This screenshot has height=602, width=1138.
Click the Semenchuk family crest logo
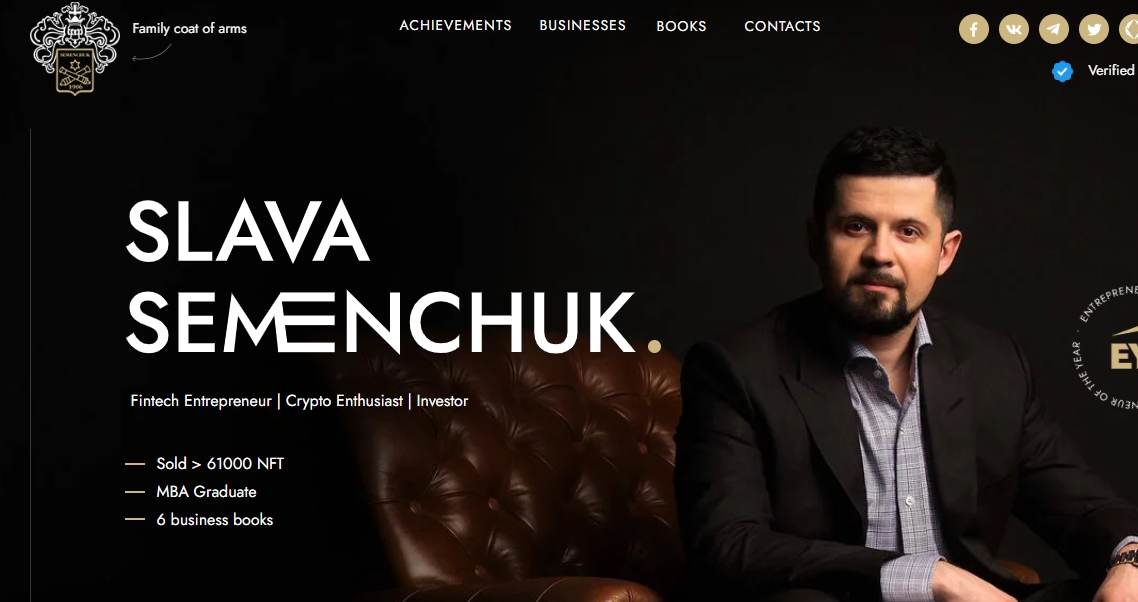coord(74,48)
